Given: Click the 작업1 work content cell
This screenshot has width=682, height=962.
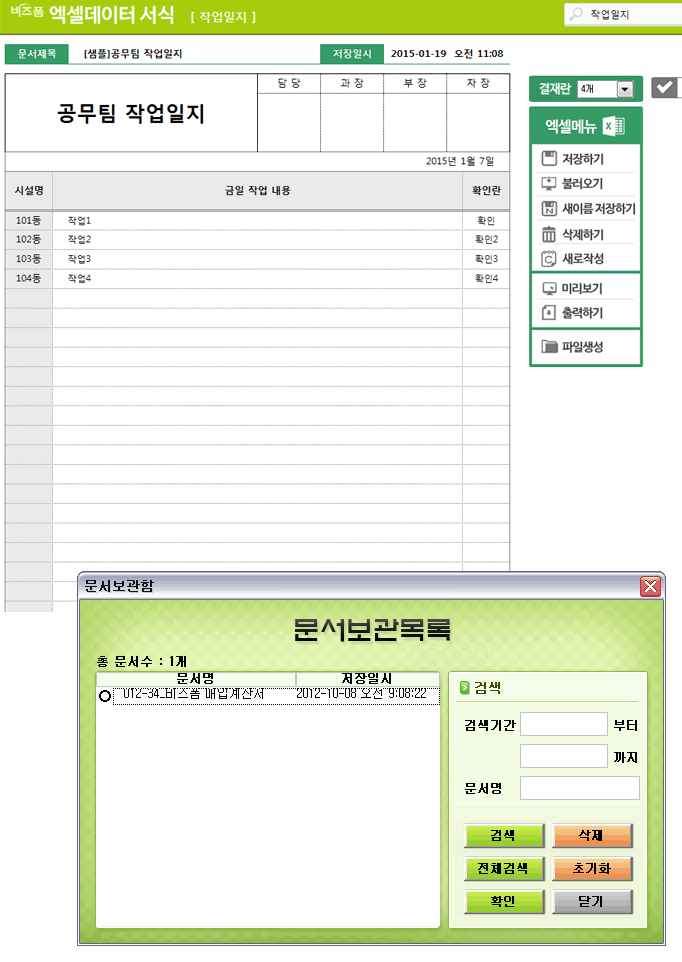Looking at the screenshot, I should [257, 220].
